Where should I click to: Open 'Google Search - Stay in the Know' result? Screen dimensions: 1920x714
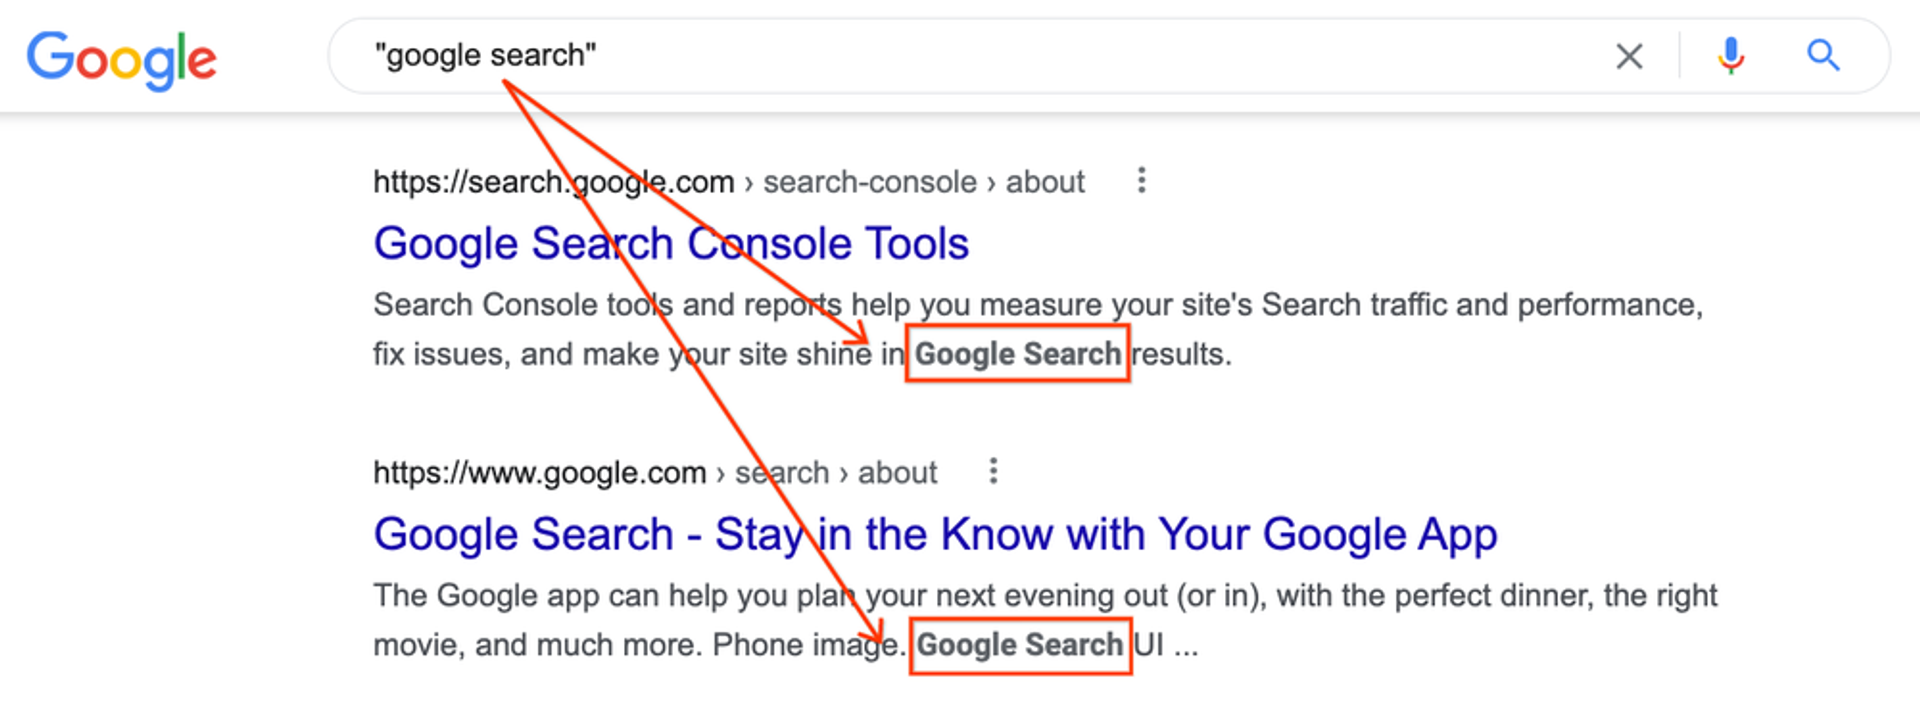935,533
